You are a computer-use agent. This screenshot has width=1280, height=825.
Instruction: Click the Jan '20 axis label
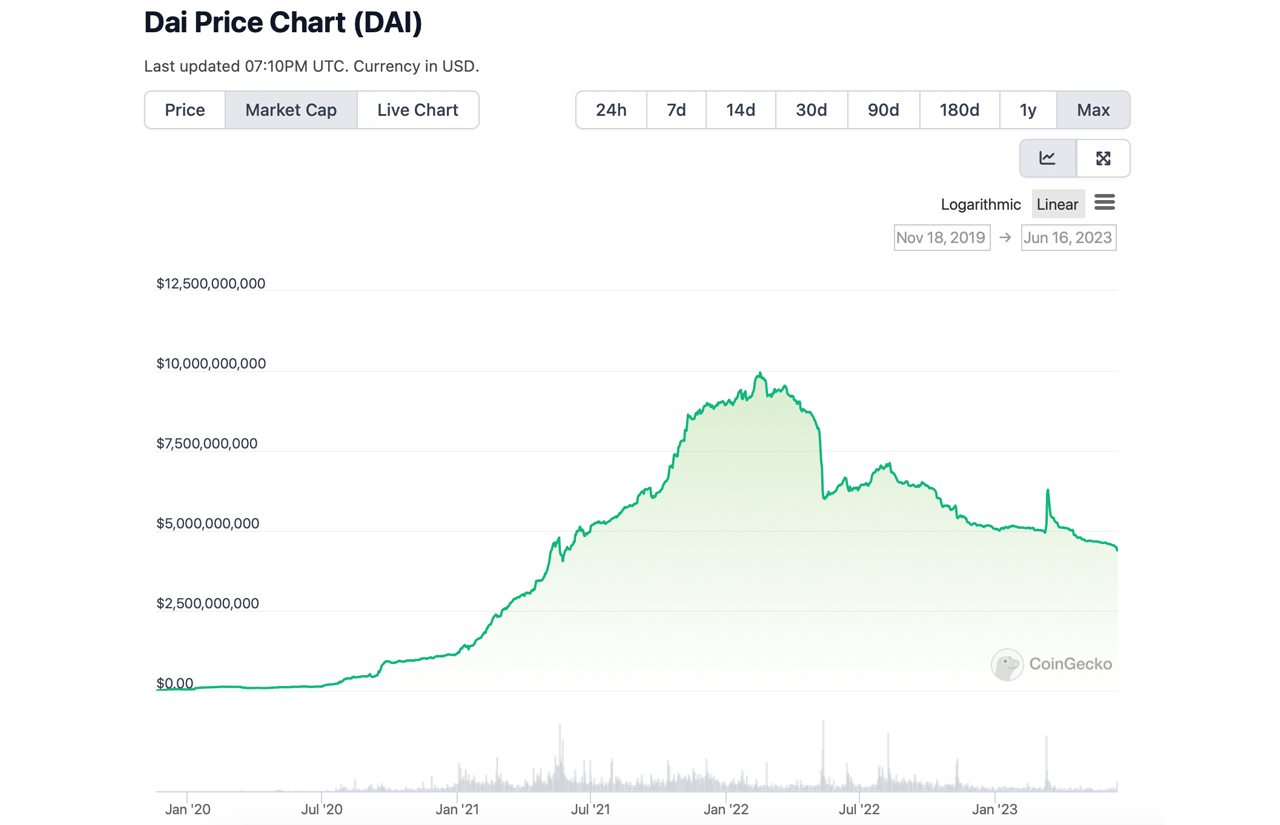188,809
